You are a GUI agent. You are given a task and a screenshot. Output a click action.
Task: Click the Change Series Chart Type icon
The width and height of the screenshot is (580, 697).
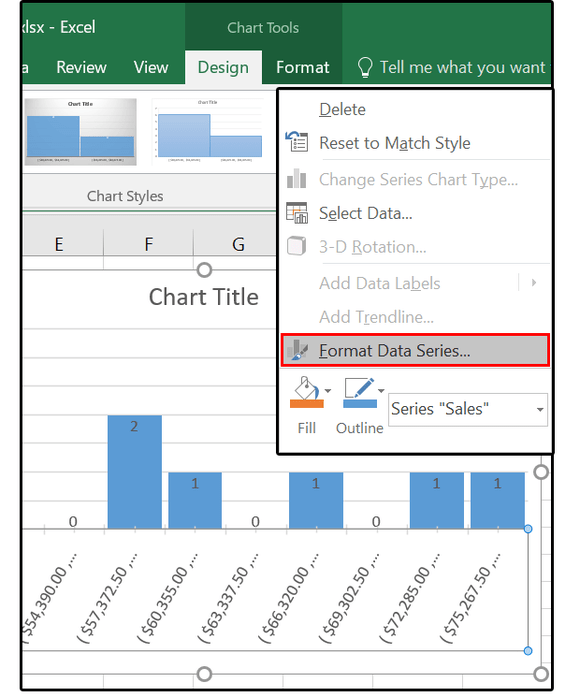pyautogui.click(x=296, y=179)
